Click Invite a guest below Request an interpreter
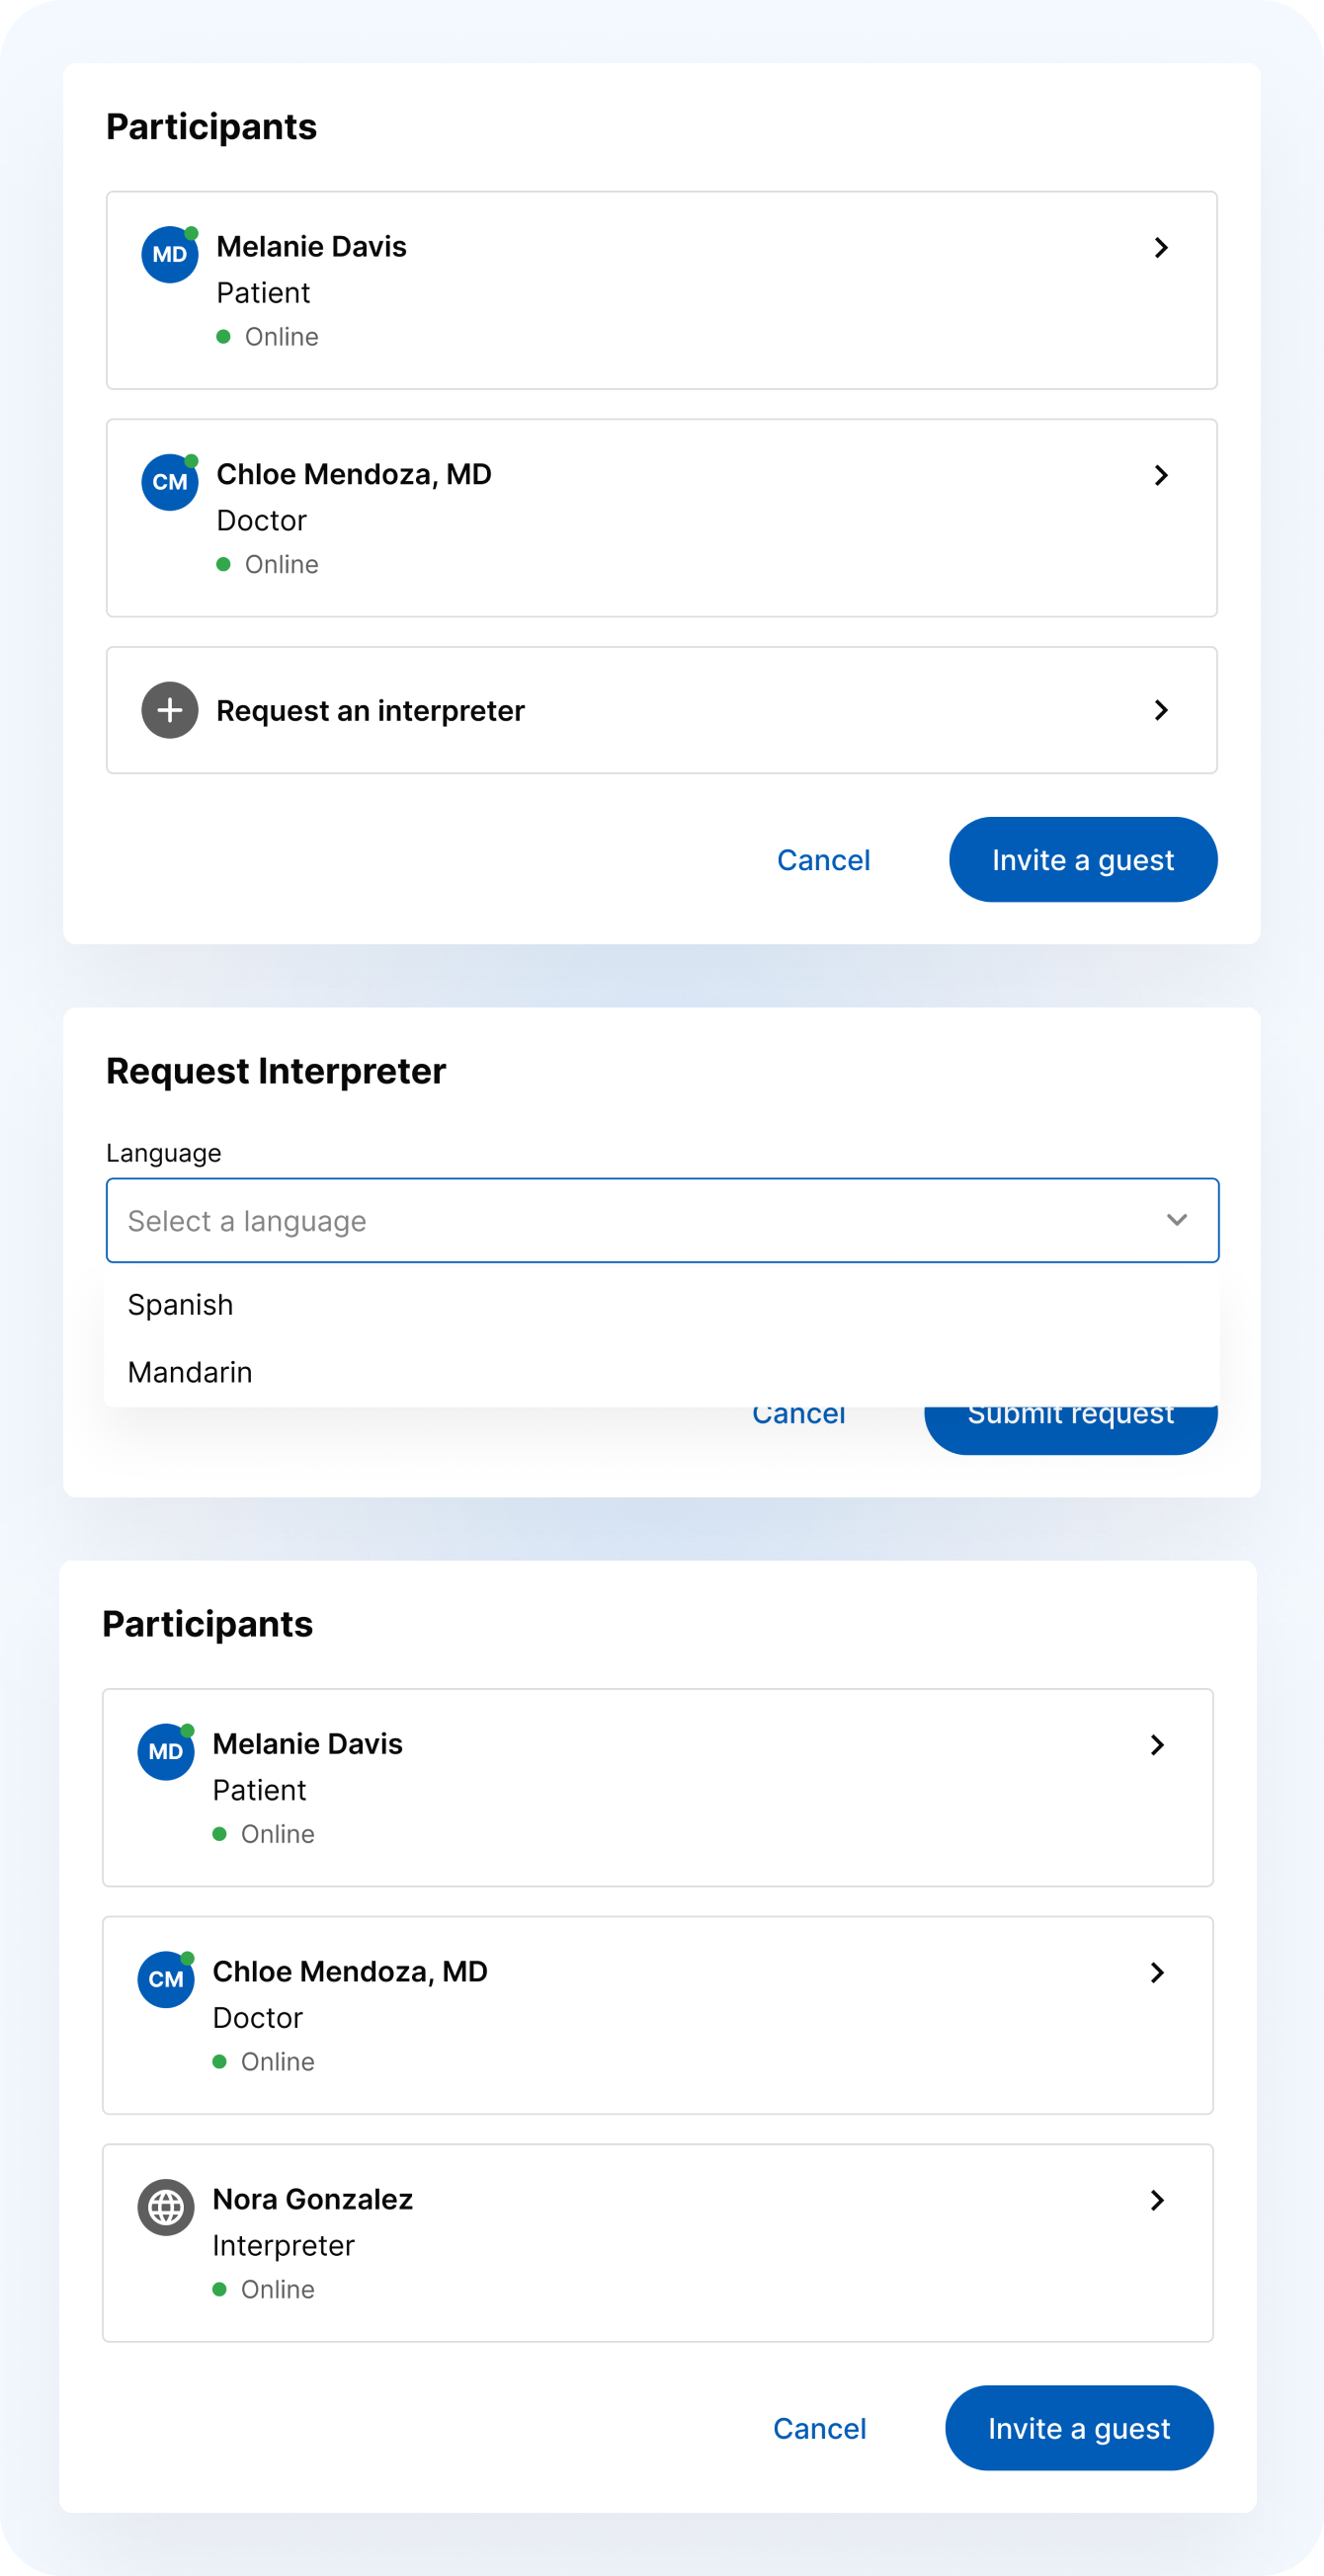Screen dimensions: 1324x2576 [x=1082, y=860]
